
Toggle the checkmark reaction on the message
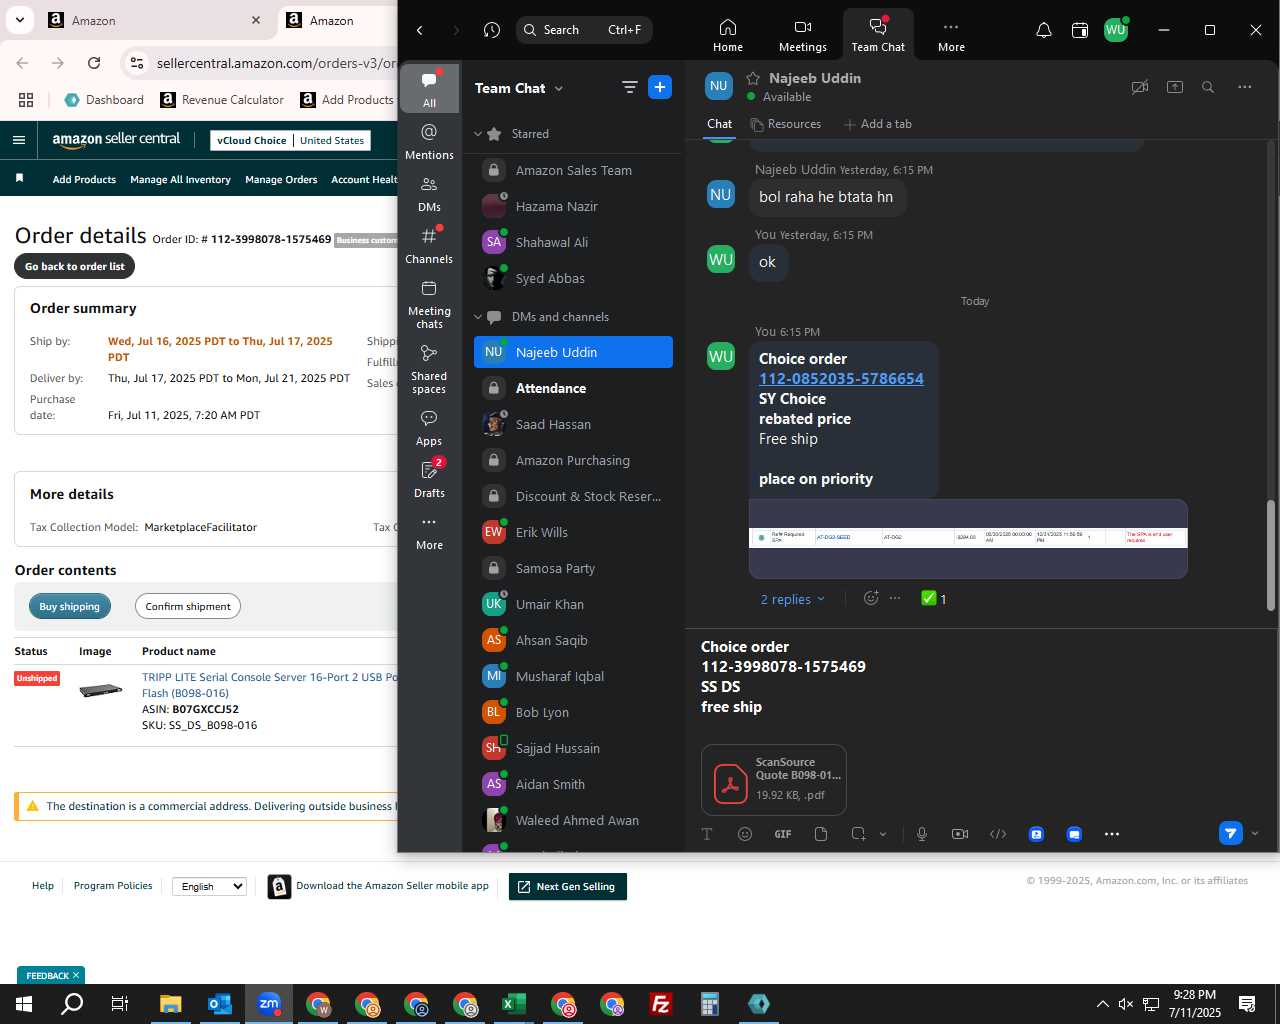934,598
